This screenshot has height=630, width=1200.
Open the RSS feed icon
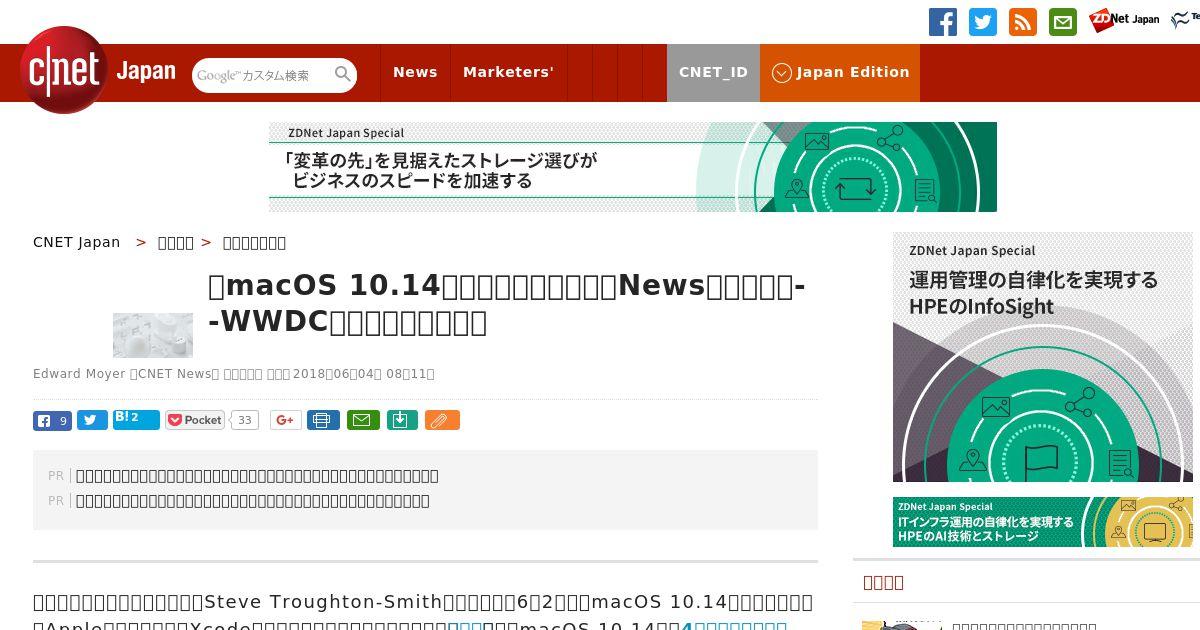pyautogui.click(x=1023, y=22)
